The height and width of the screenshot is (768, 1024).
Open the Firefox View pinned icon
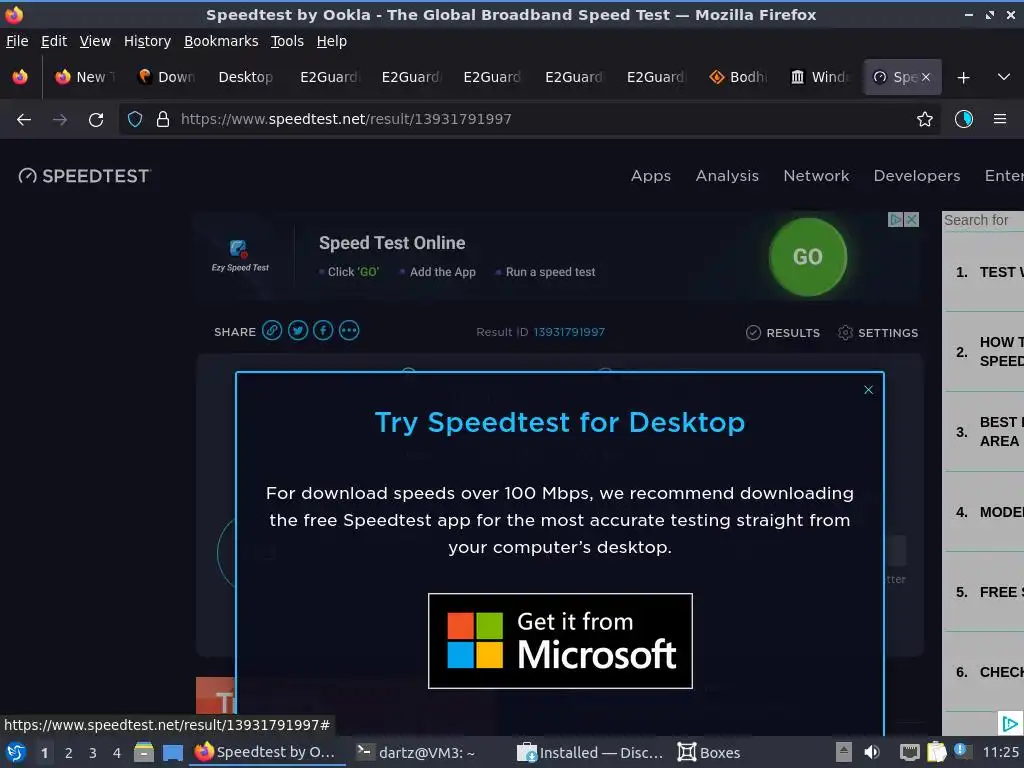(20, 77)
